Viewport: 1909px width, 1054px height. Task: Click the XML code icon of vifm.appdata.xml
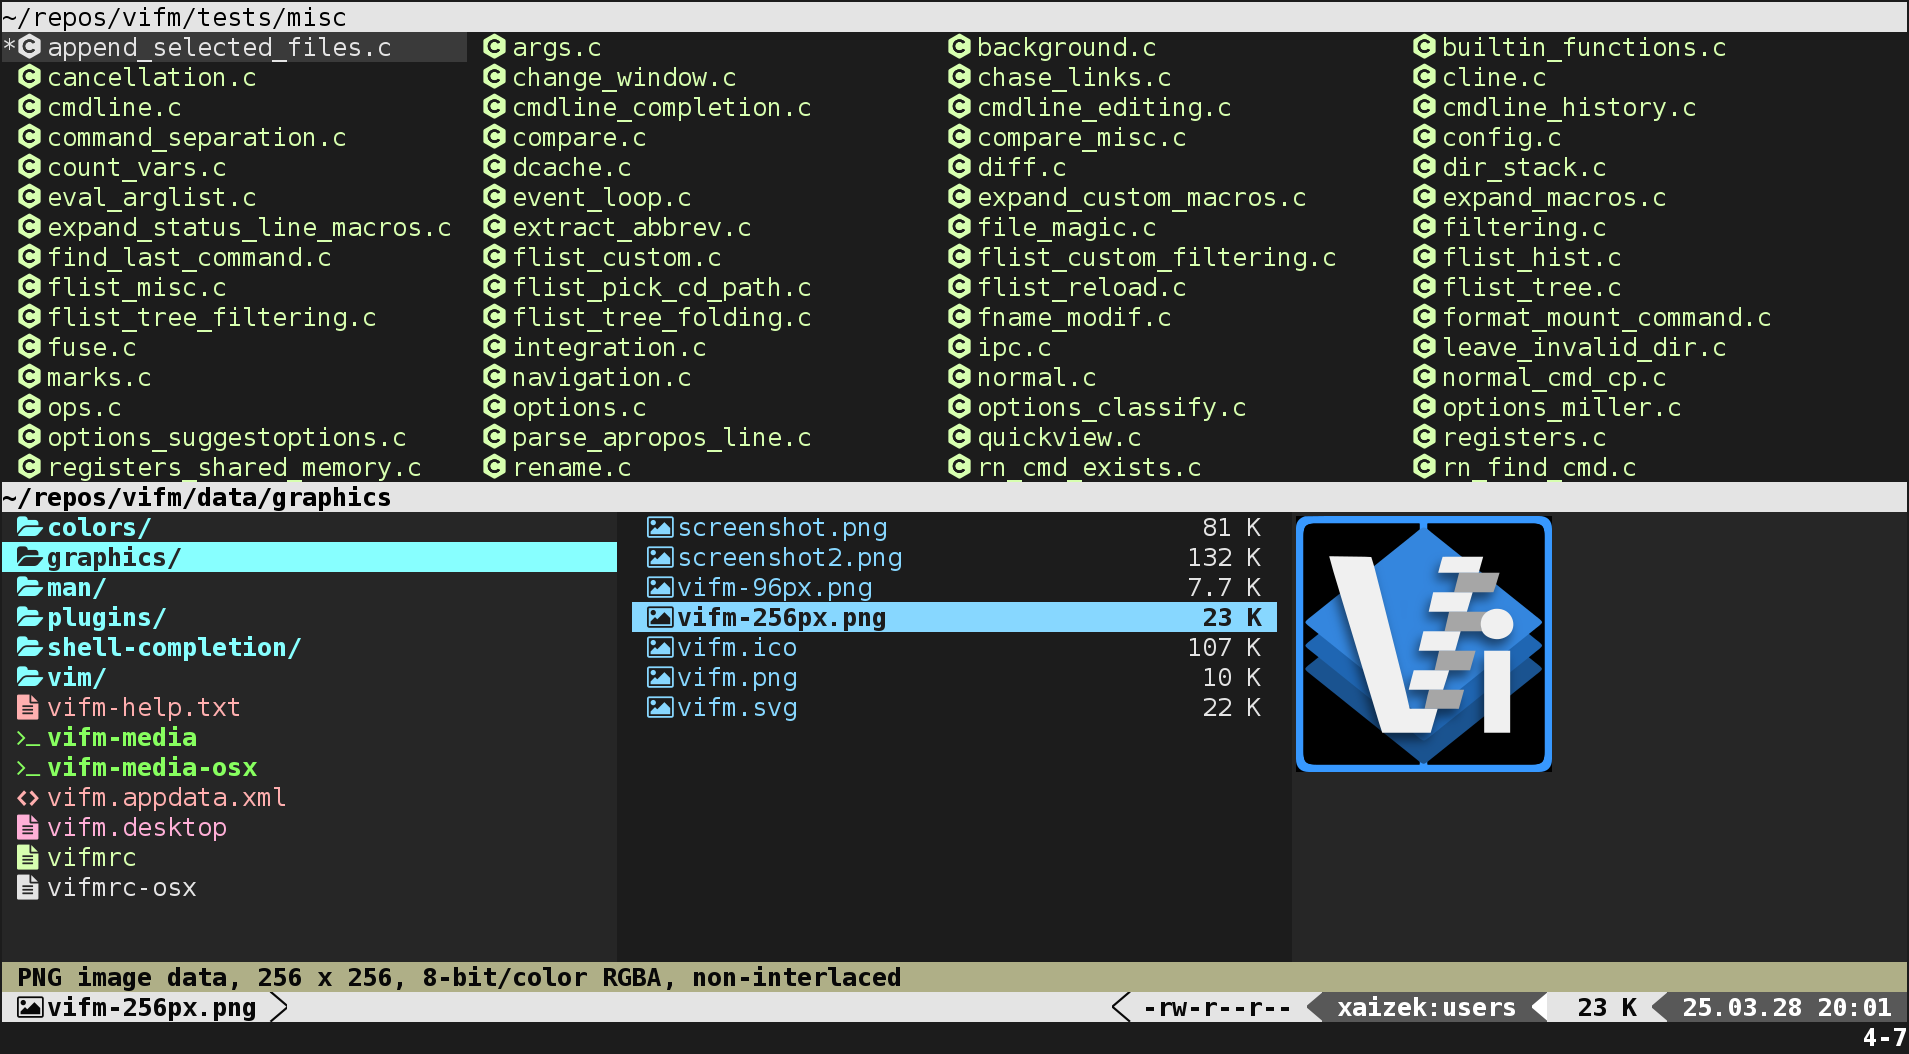[28, 798]
